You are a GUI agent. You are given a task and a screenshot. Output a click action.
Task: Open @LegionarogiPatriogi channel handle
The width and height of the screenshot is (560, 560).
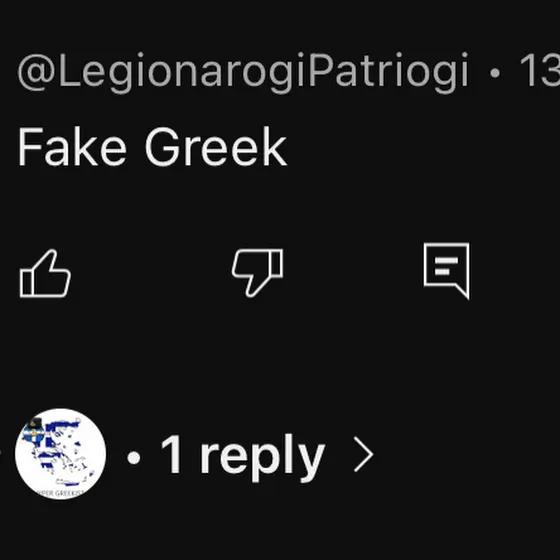pyautogui.click(x=243, y=73)
